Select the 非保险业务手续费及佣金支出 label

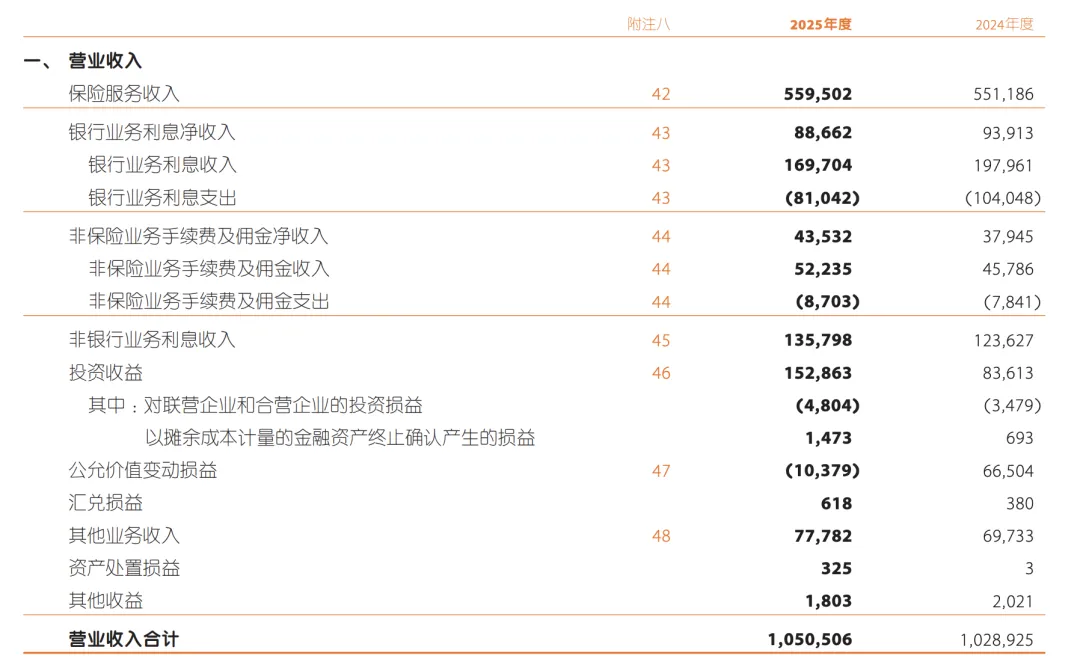(209, 301)
